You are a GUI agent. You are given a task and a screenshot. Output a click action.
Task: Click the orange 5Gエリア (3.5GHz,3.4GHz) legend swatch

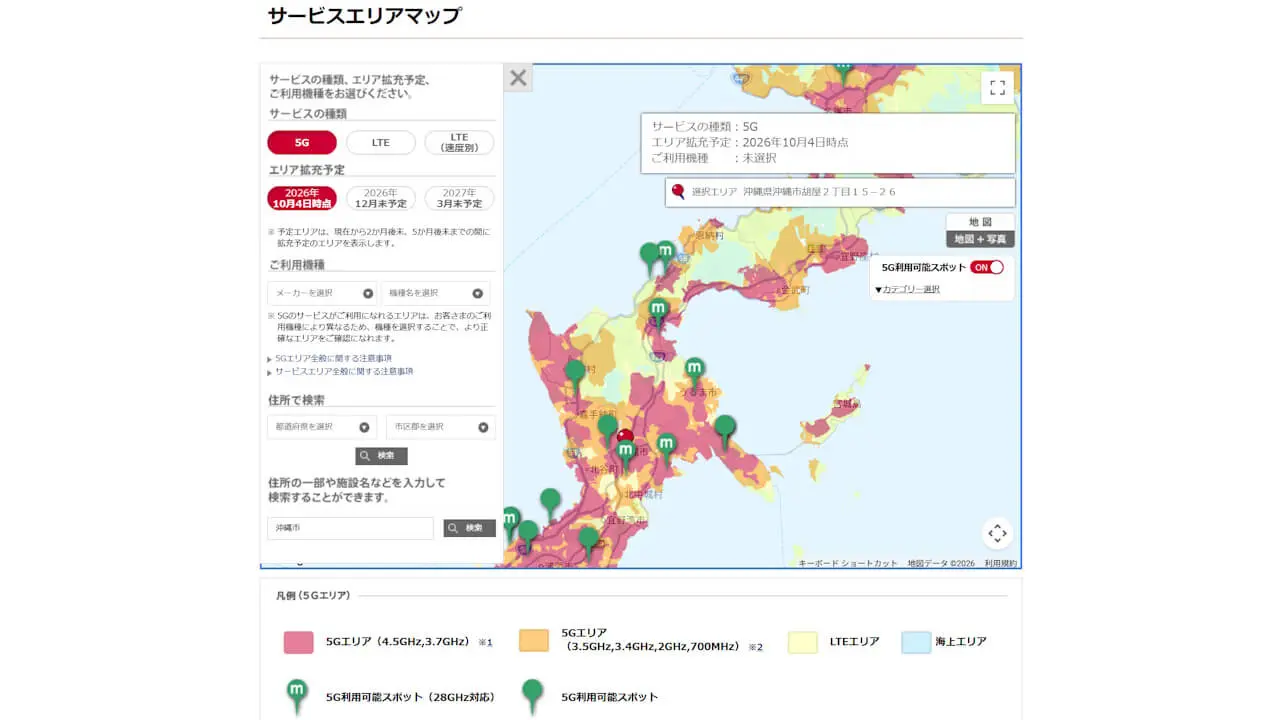pos(534,641)
